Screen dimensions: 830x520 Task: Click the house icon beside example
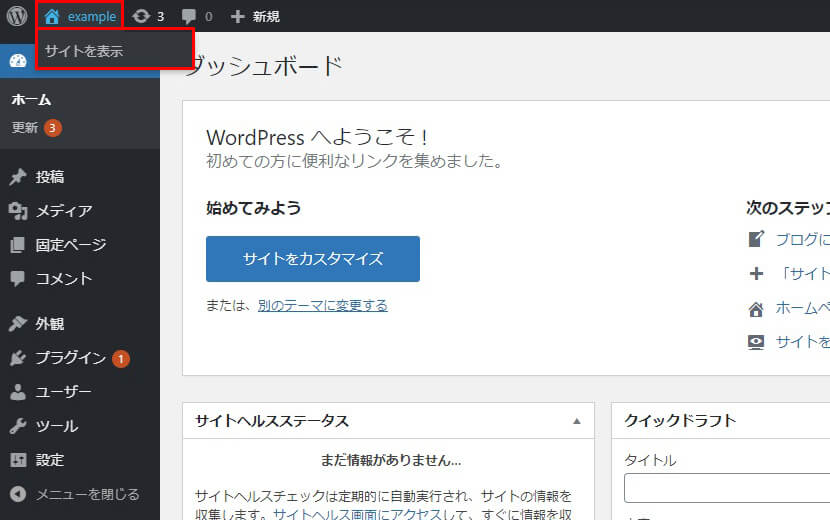51,16
